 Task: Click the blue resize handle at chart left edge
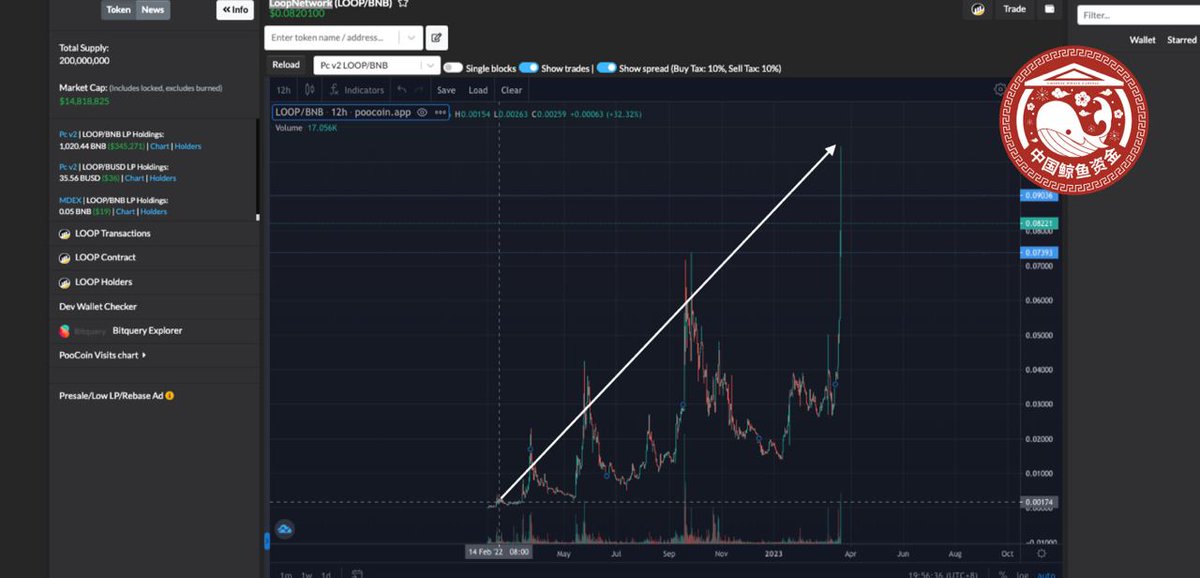[x=266, y=541]
